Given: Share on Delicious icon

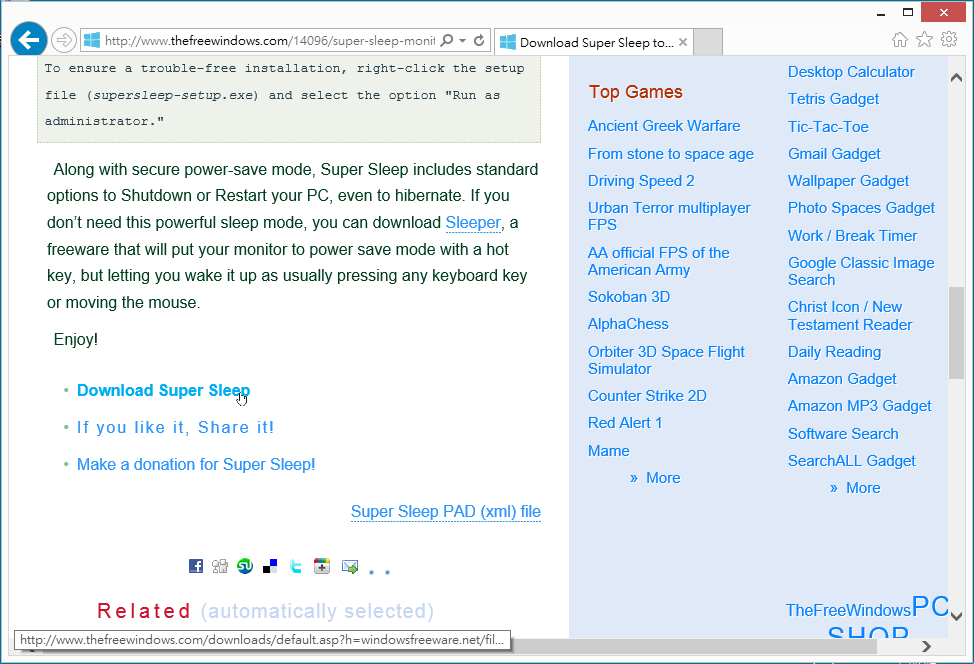Looking at the screenshot, I should pos(270,566).
